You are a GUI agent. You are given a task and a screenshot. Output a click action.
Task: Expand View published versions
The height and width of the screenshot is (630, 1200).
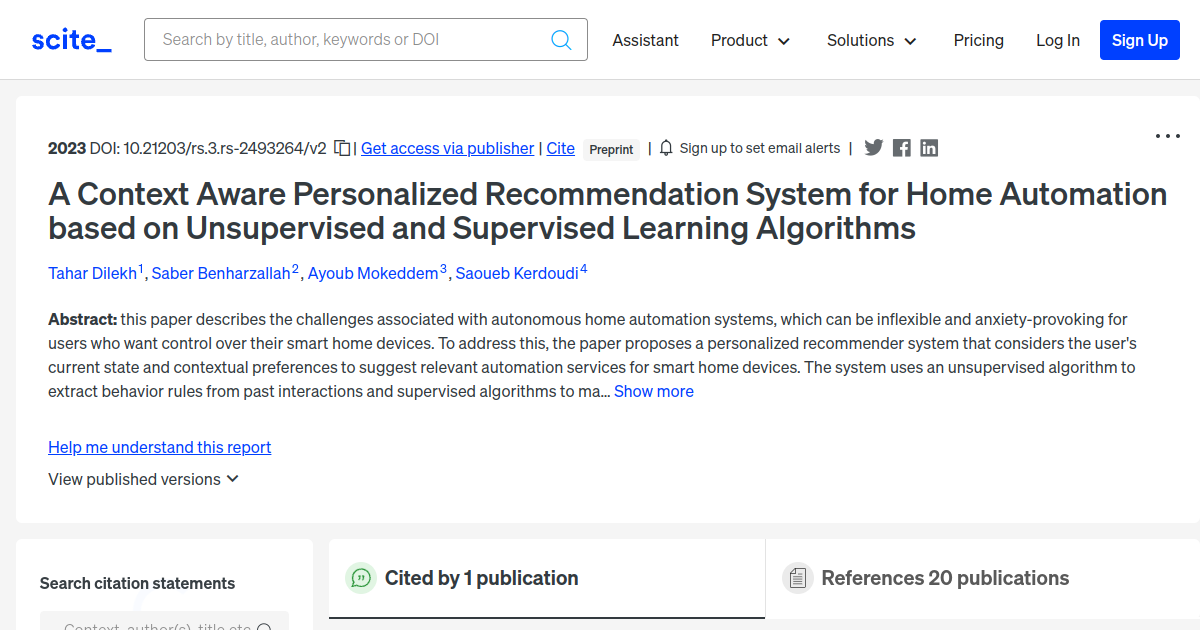[144, 479]
